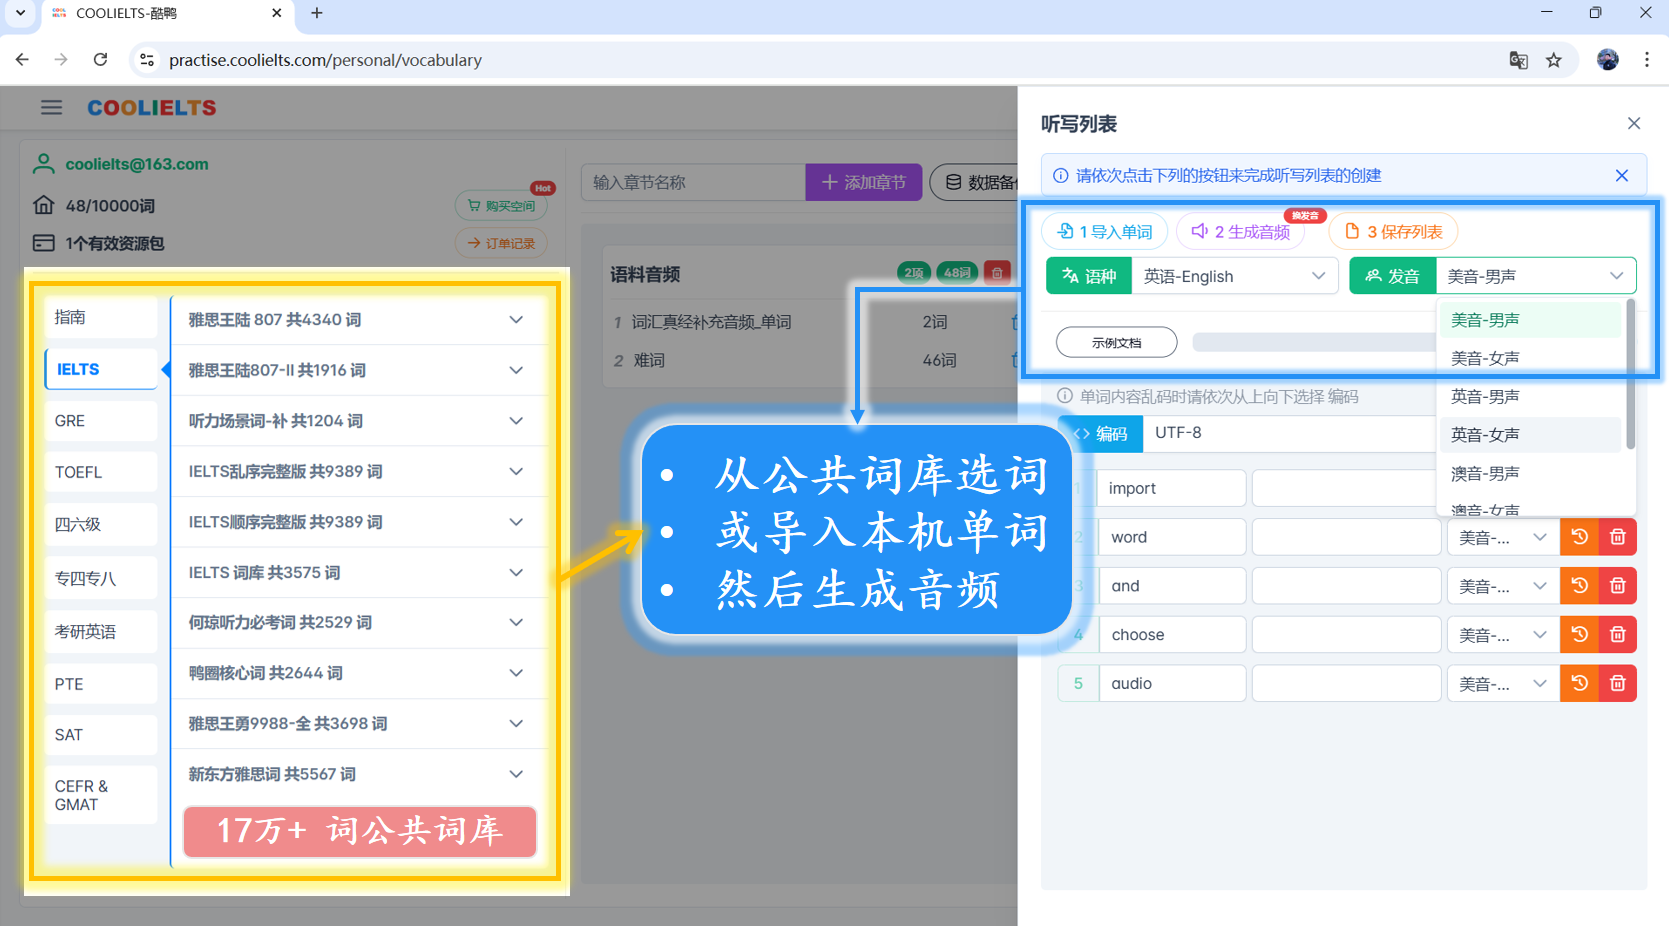Select the TOEFL category tab
Image resolution: width=1669 pixels, height=926 pixels.
[100, 472]
